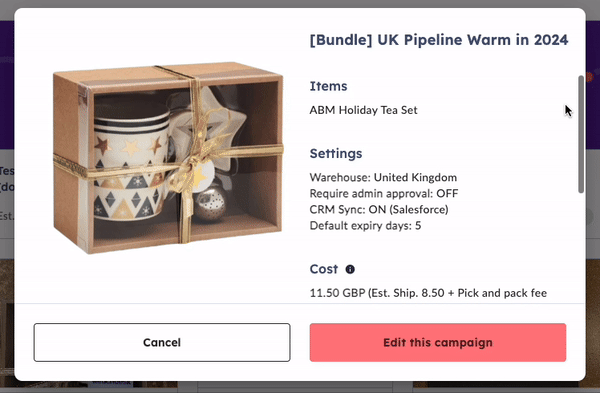Click the Default expiry days: 5 line

(x=365, y=226)
